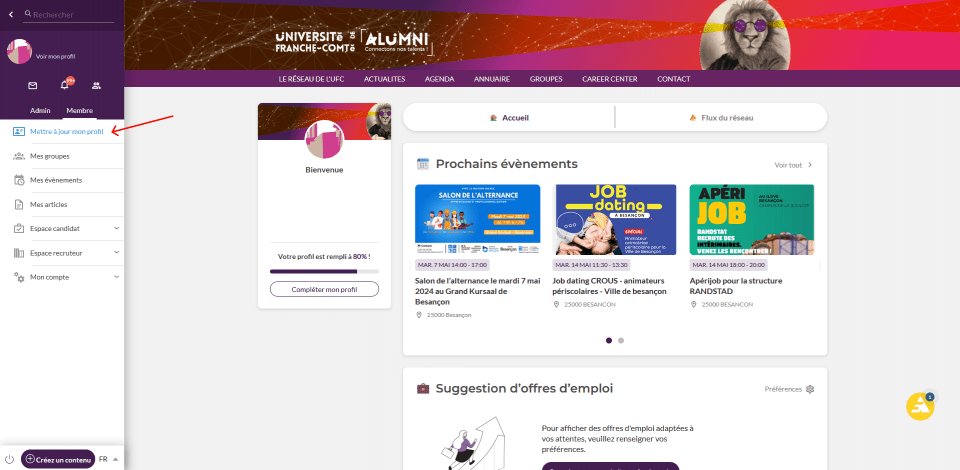Collapse sidebar with the back arrow

tap(10, 13)
